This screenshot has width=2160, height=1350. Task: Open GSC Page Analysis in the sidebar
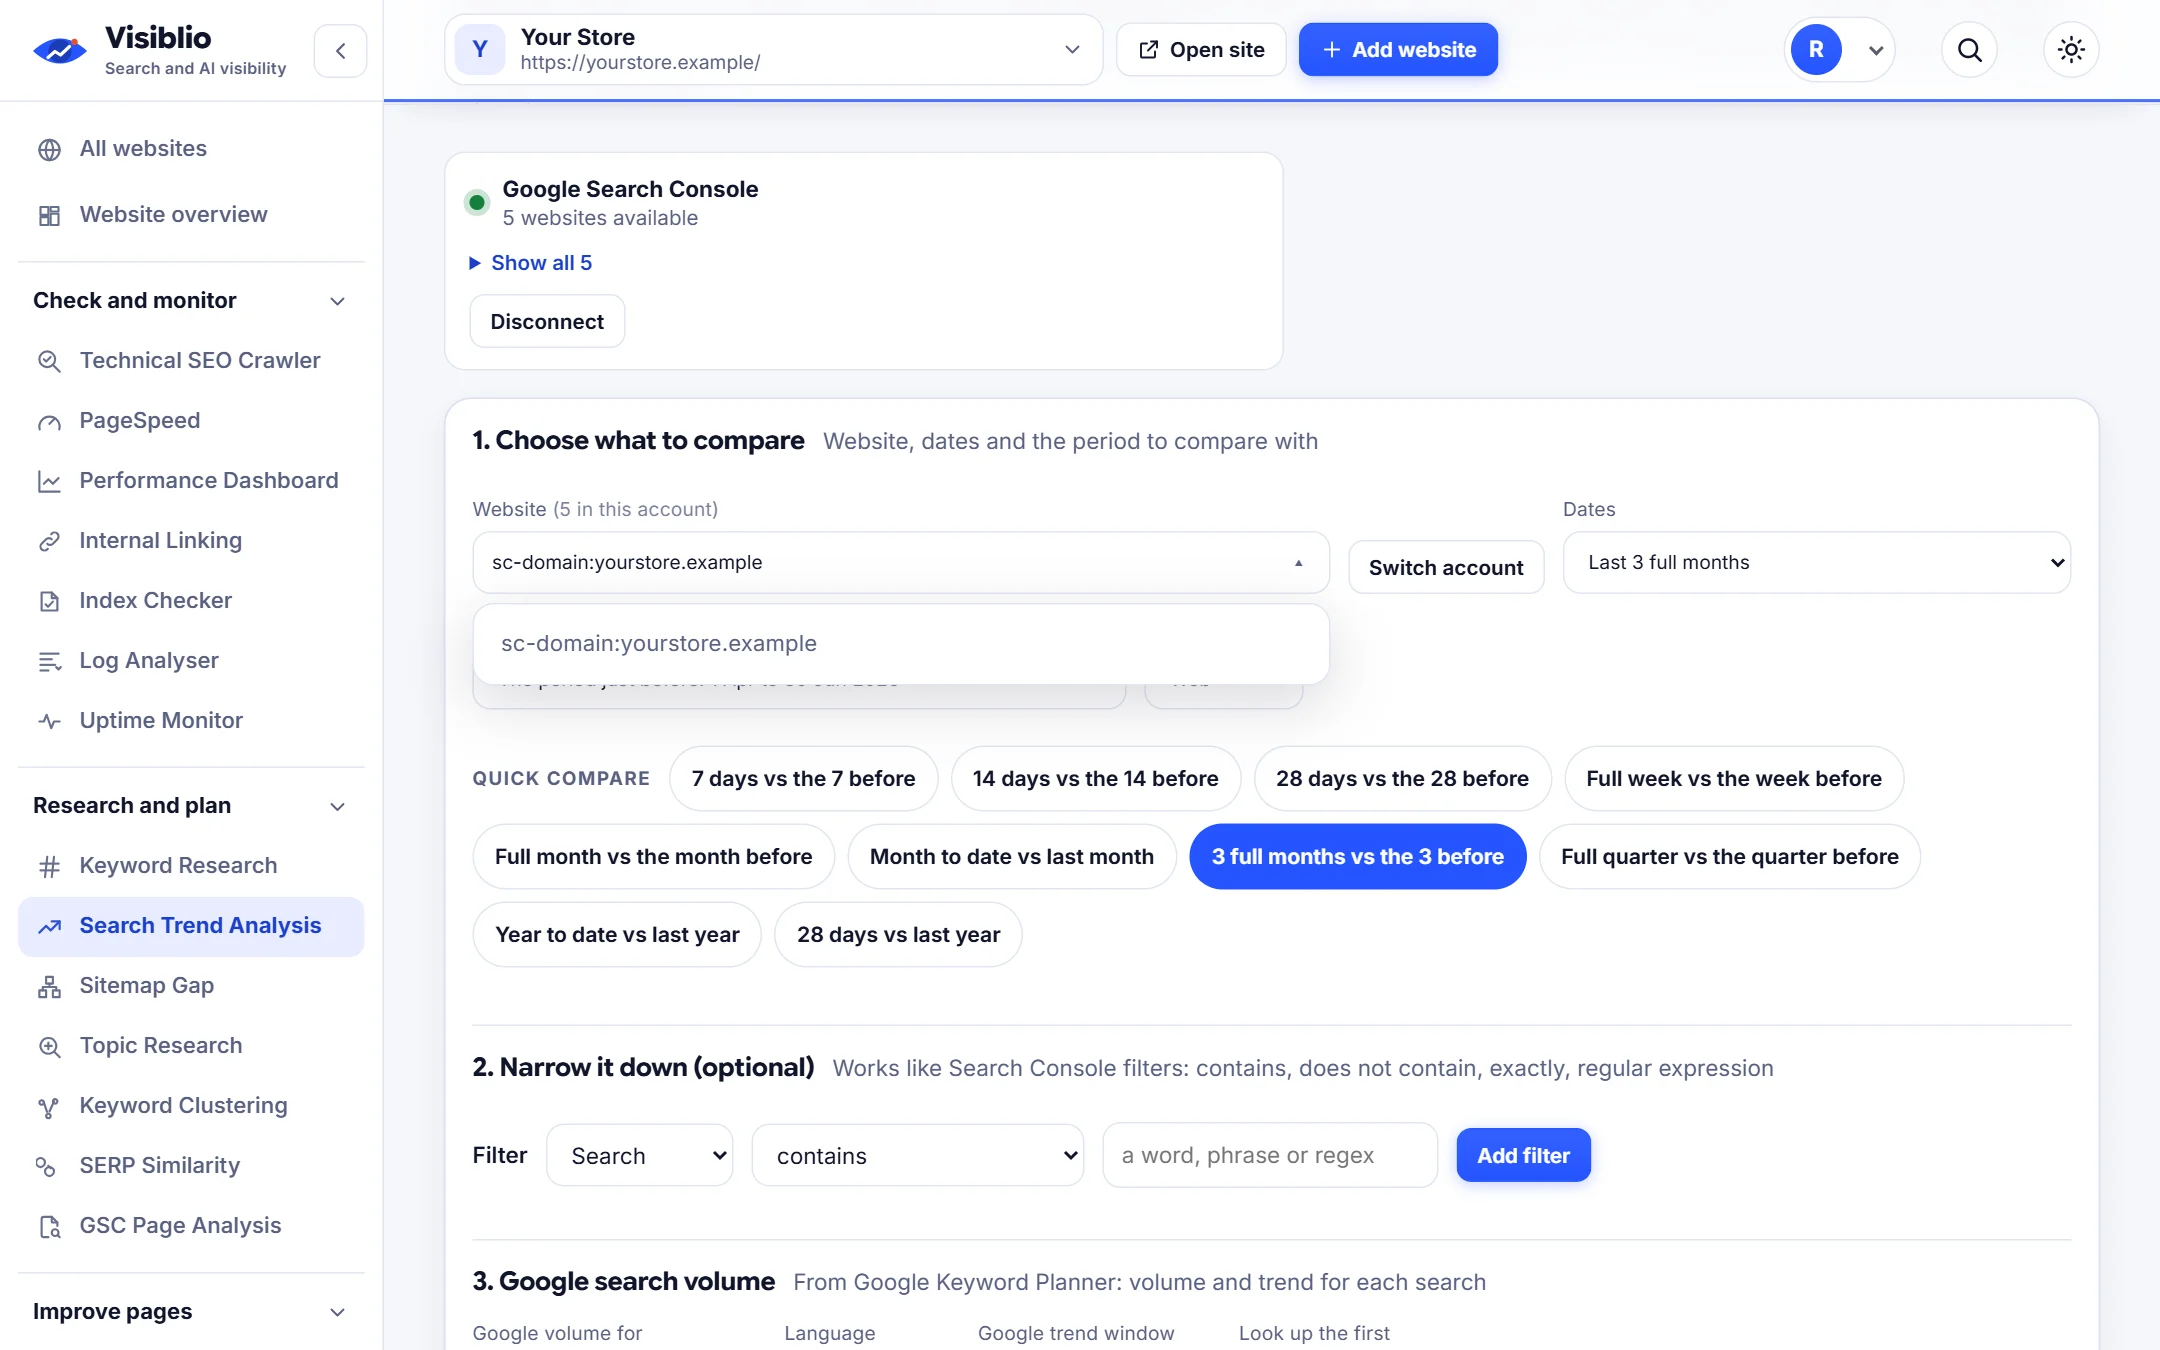point(191,1226)
